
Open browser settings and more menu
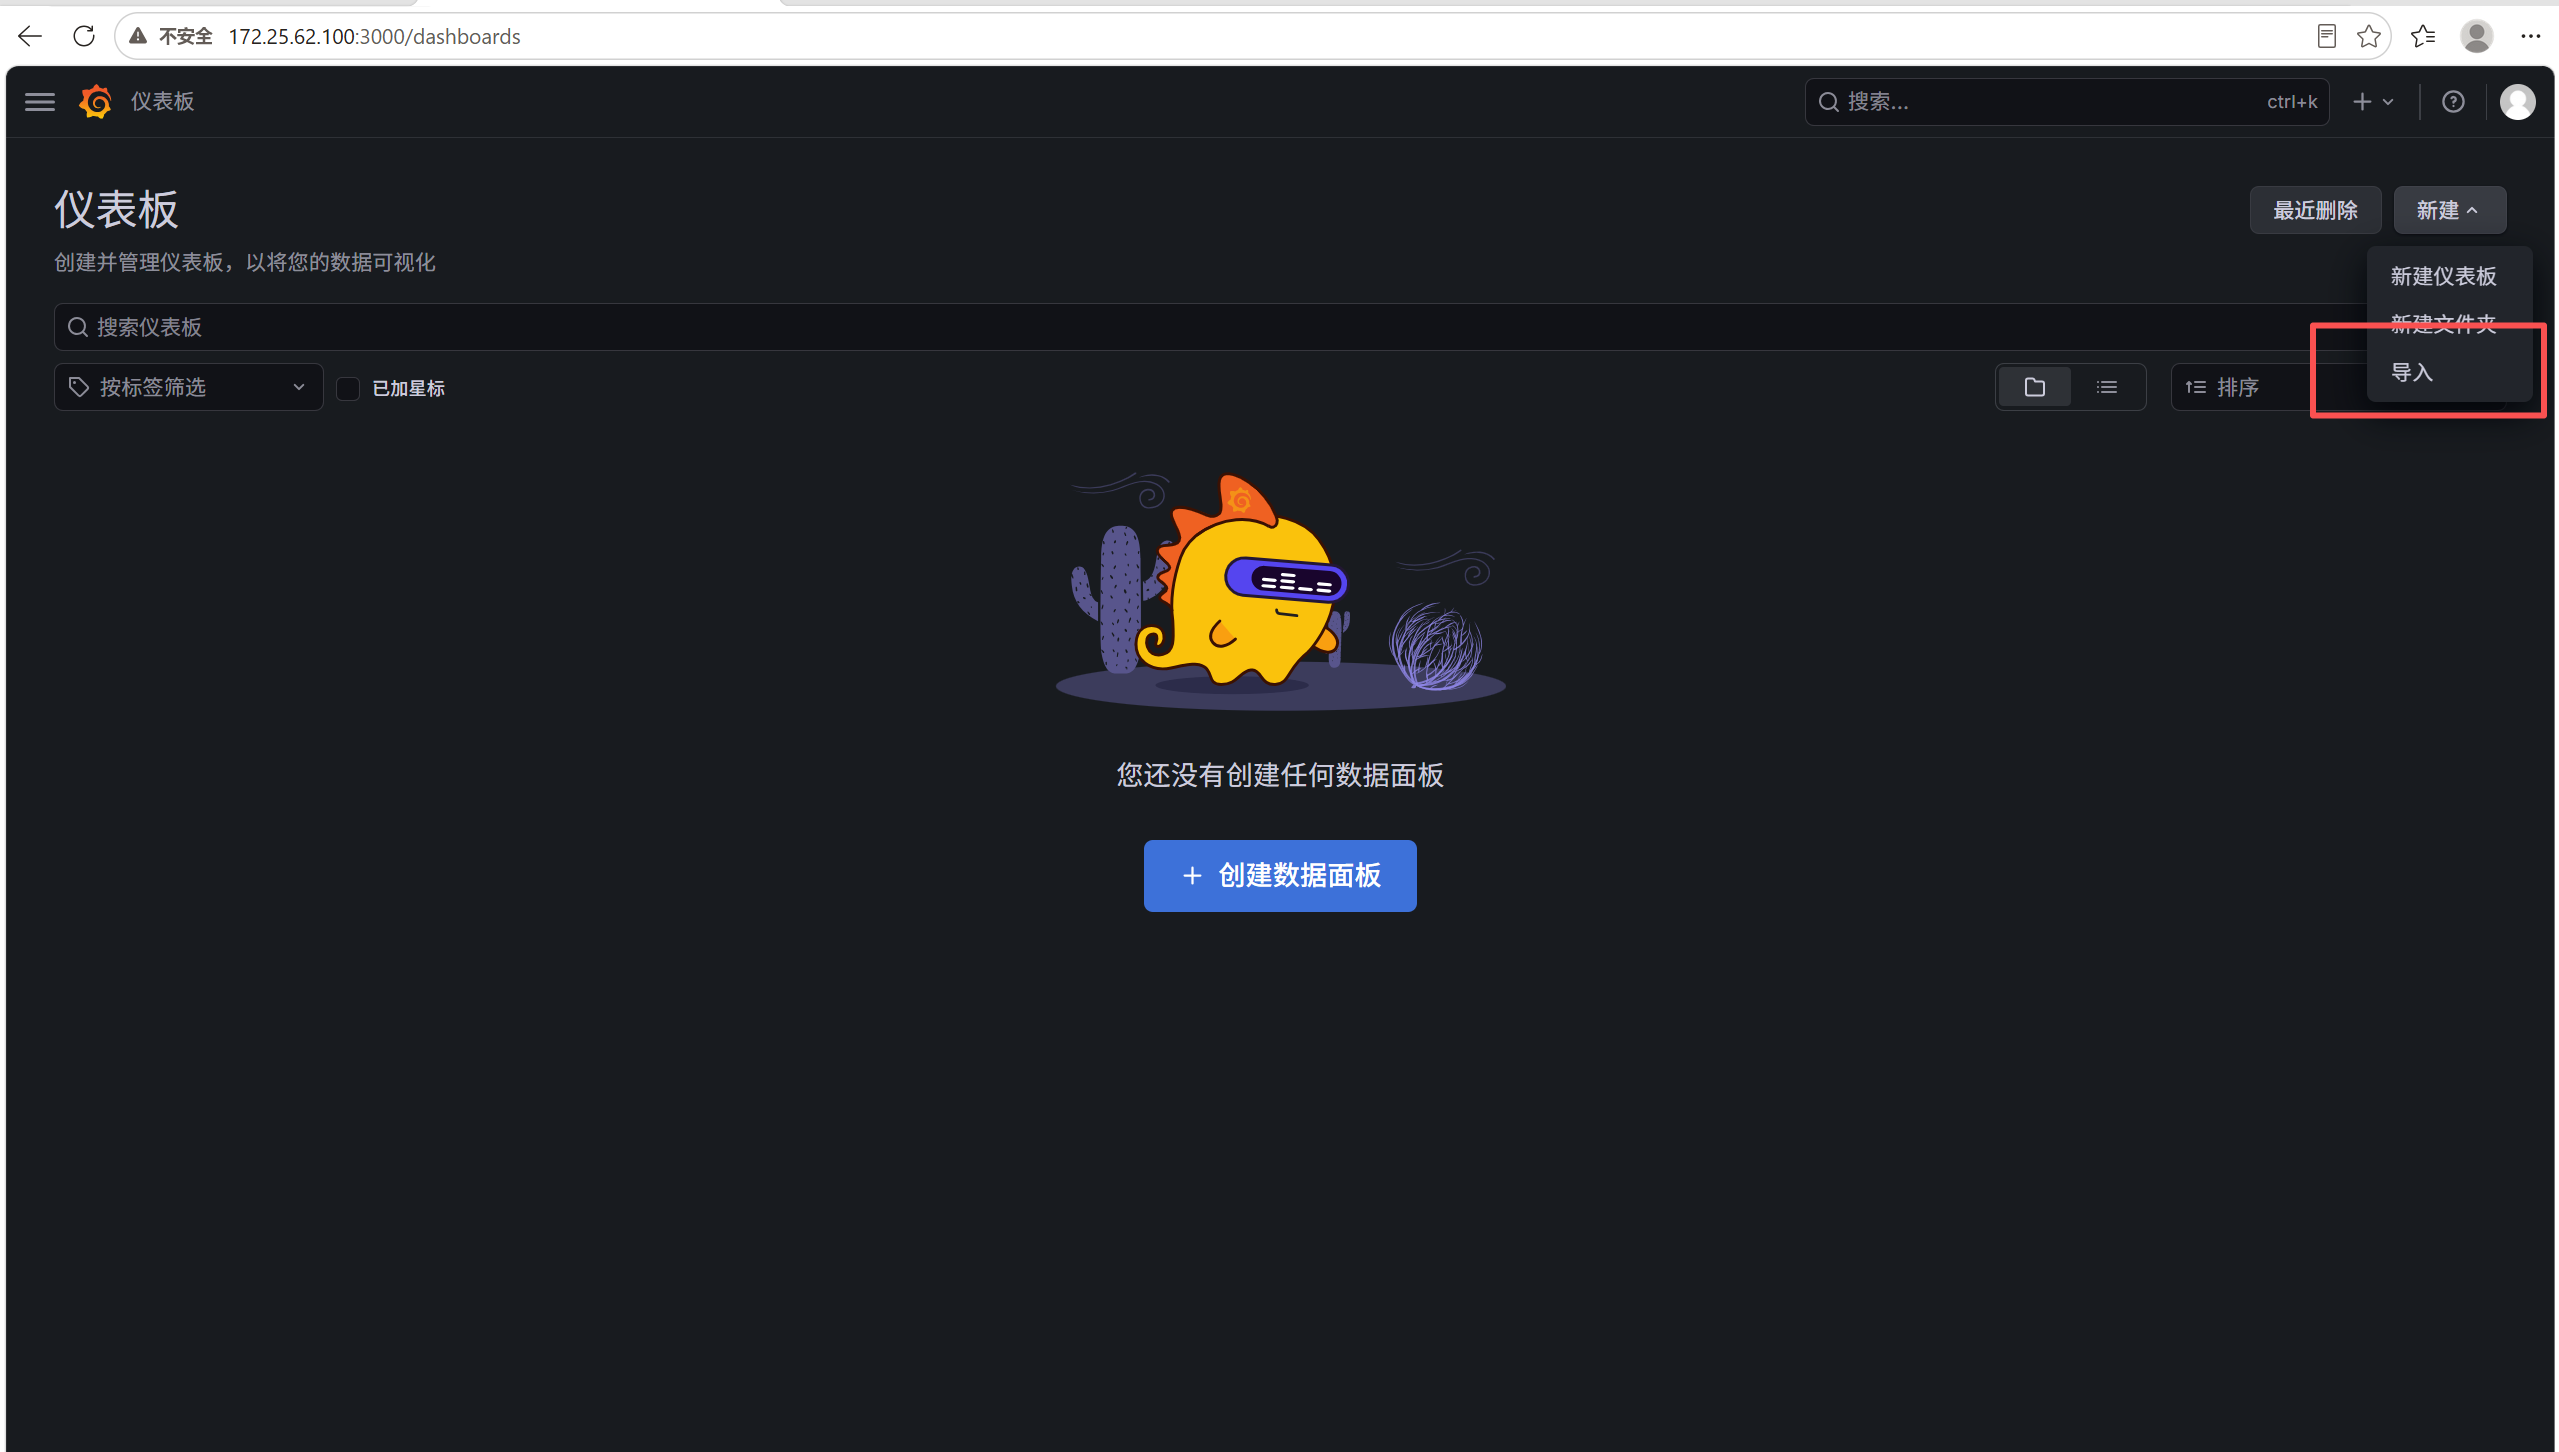tap(2531, 37)
